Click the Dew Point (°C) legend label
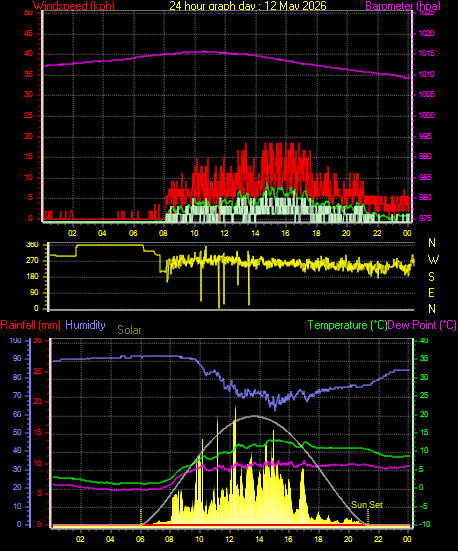 point(422,325)
